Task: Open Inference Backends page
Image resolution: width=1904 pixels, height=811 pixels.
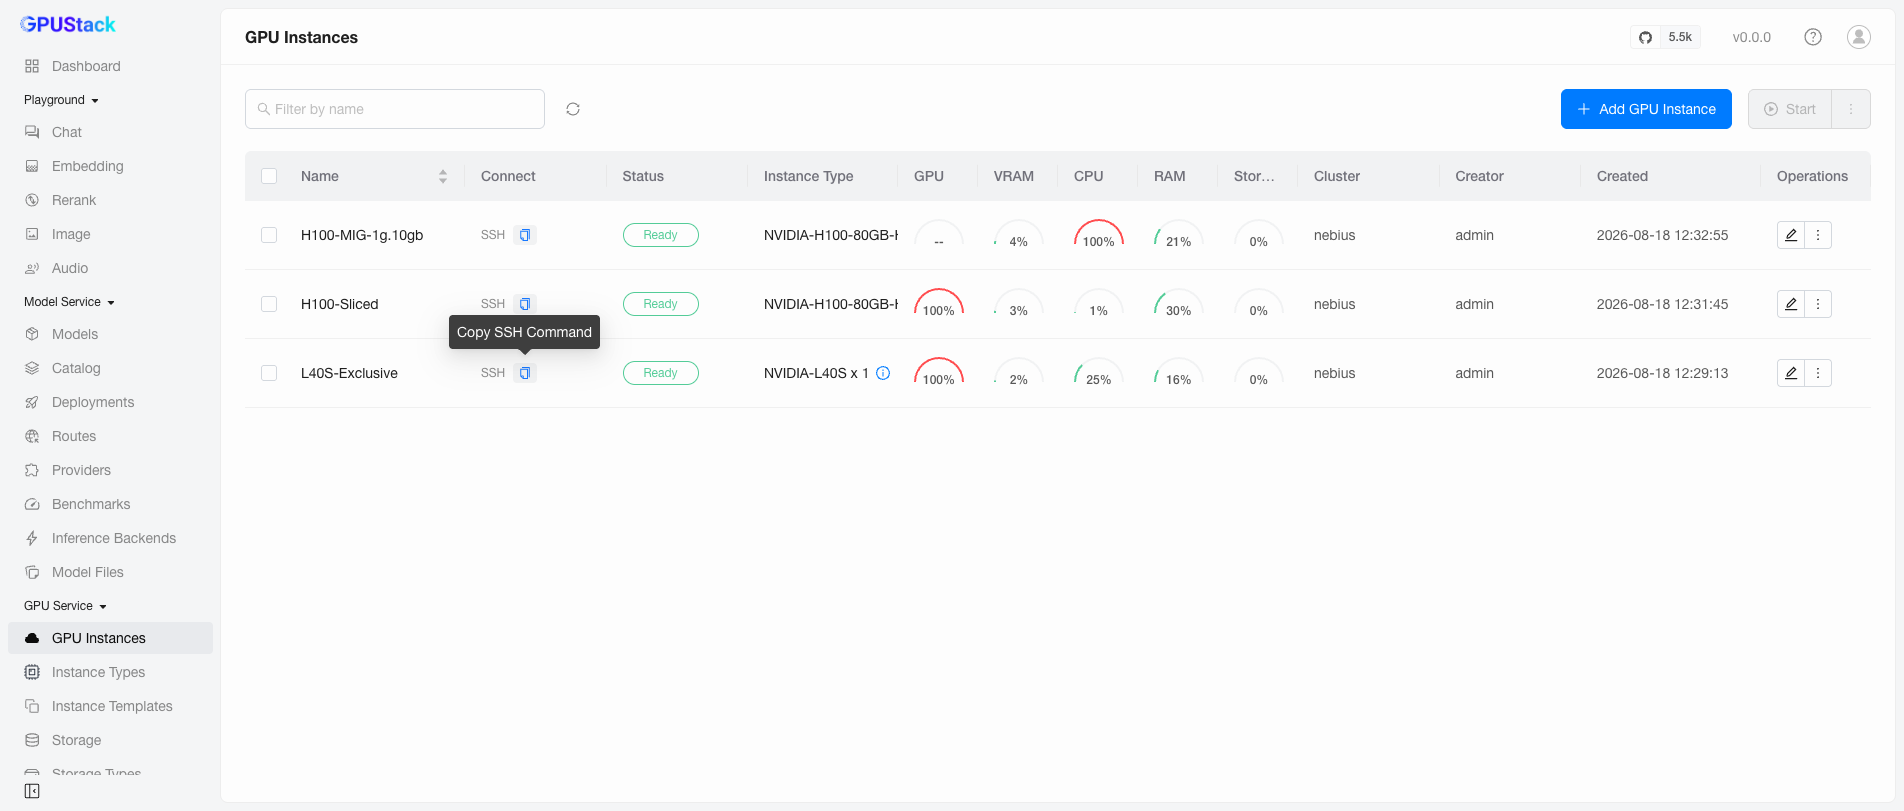Action: (110, 538)
